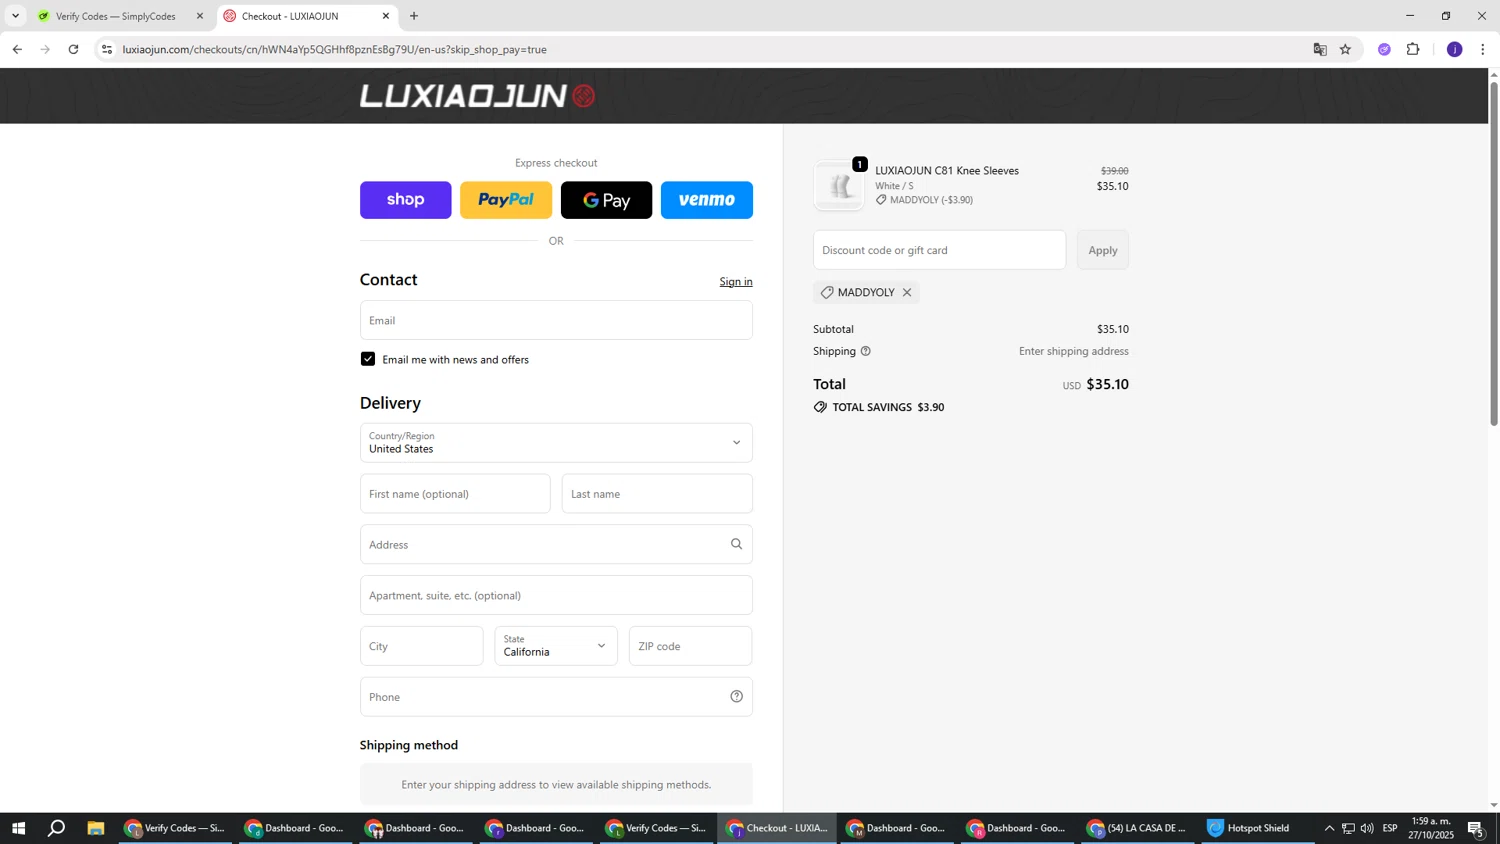
Task: Open File Explorer from taskbar
Action: click(x=96, y=828)
